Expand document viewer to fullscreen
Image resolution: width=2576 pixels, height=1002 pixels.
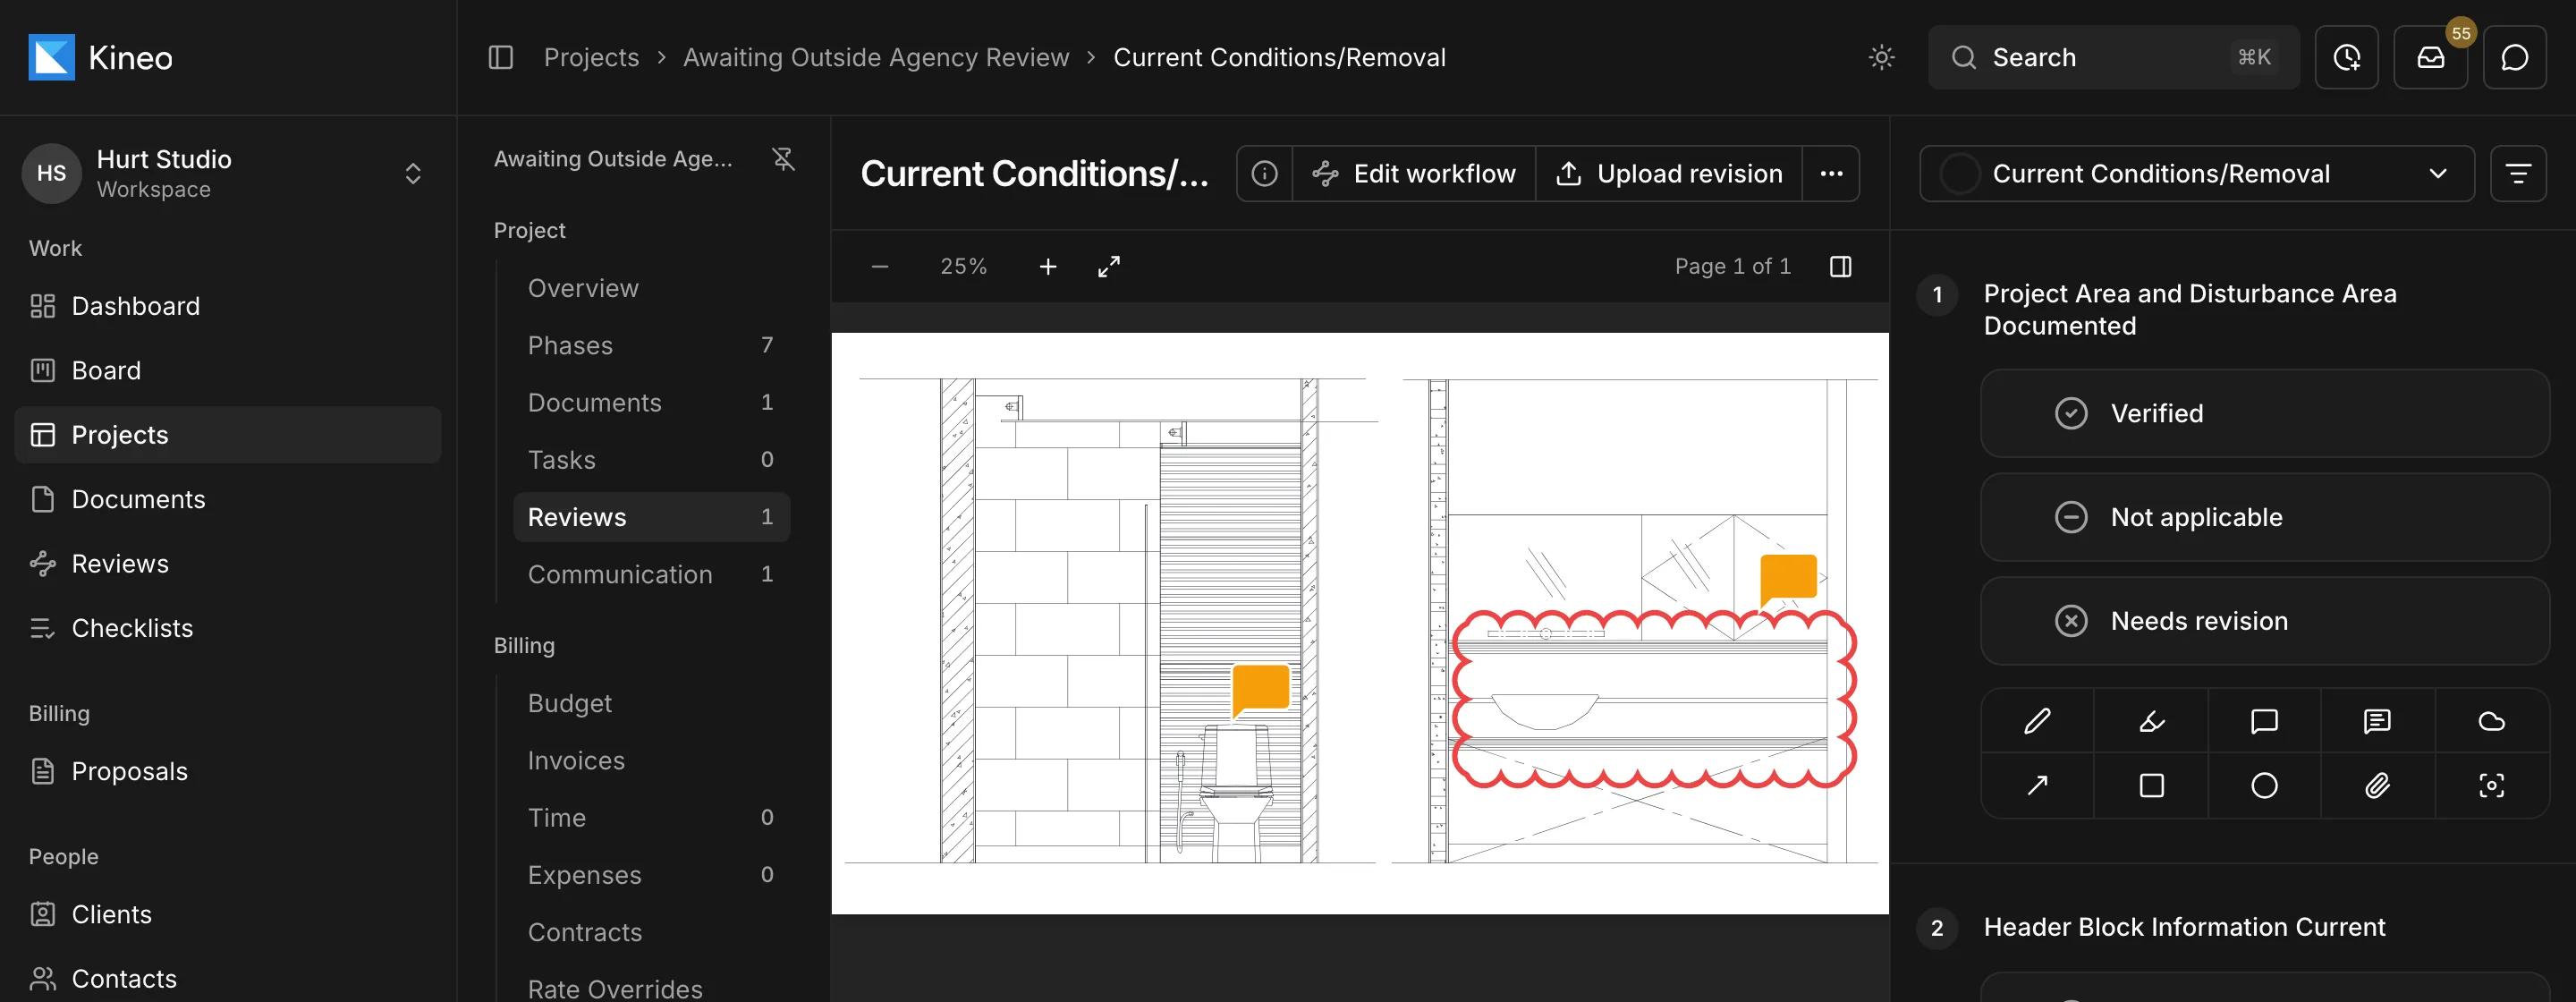click(x=1109, y=266)
